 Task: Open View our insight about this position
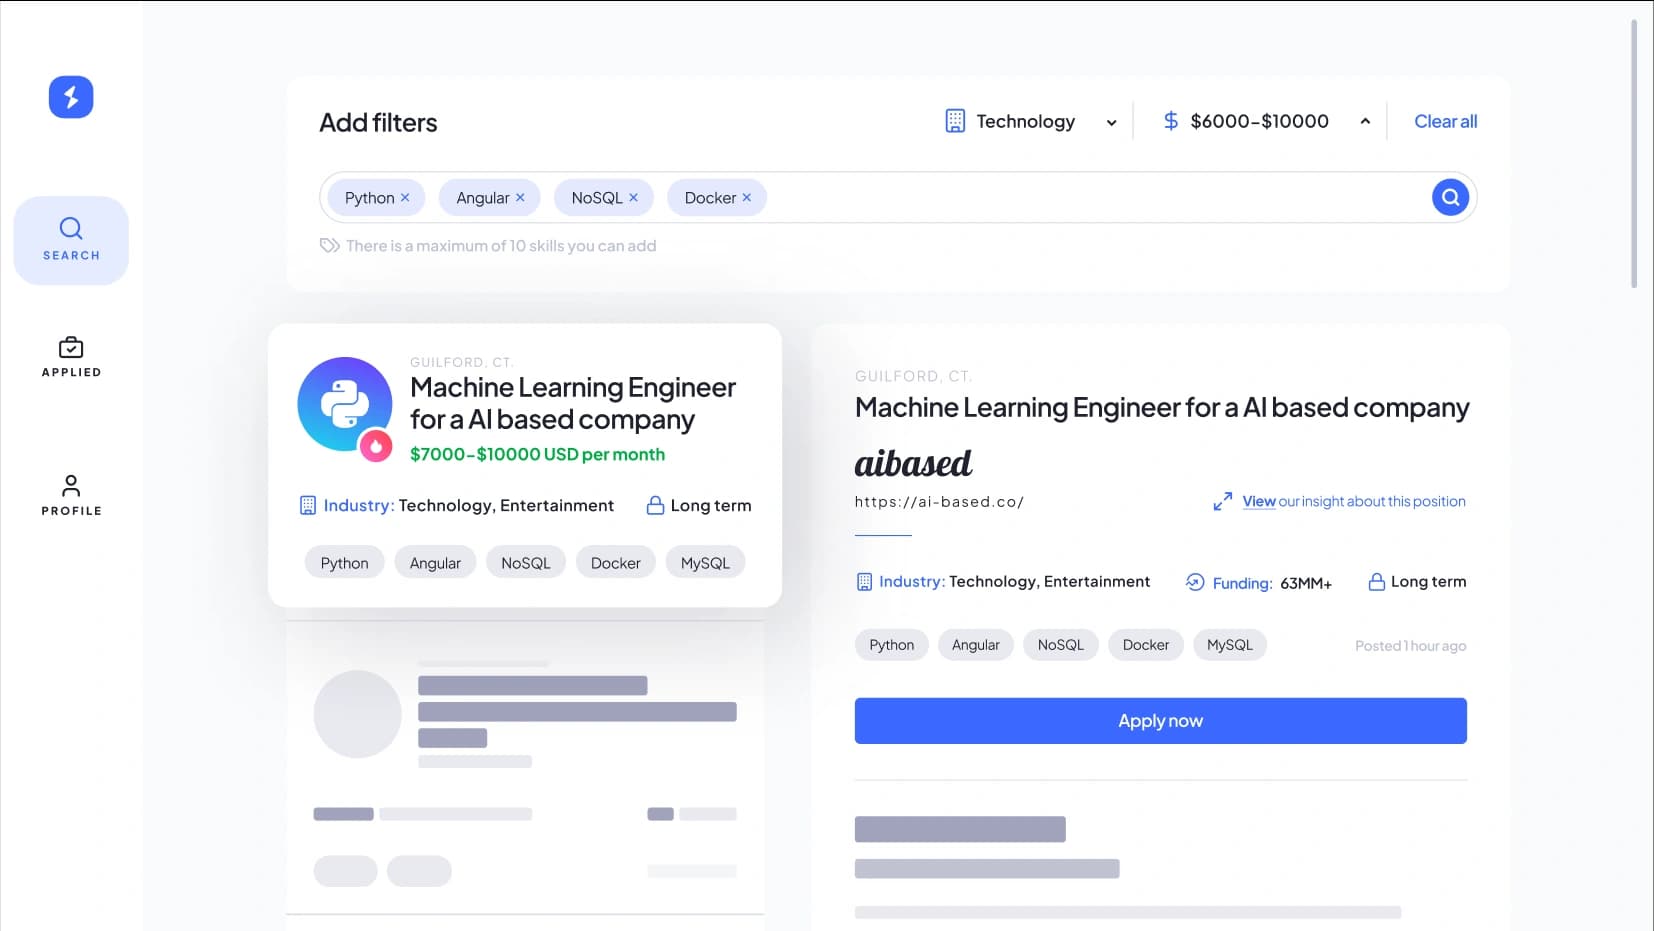point(1353,501)
